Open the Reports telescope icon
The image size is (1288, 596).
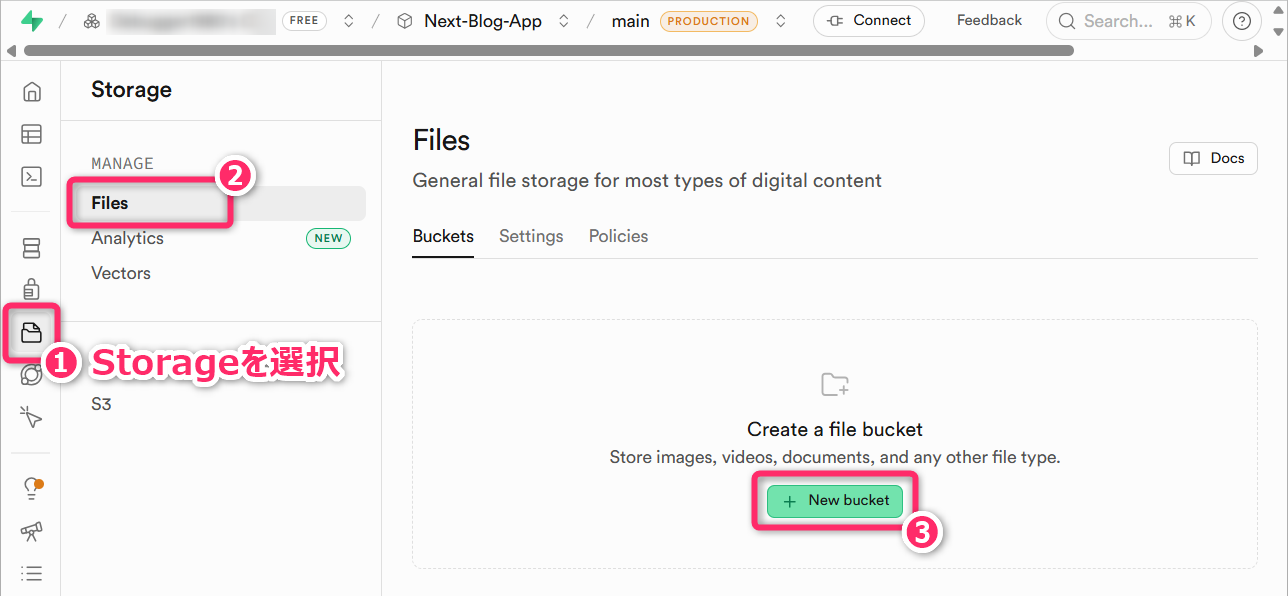tap(32, 531)
